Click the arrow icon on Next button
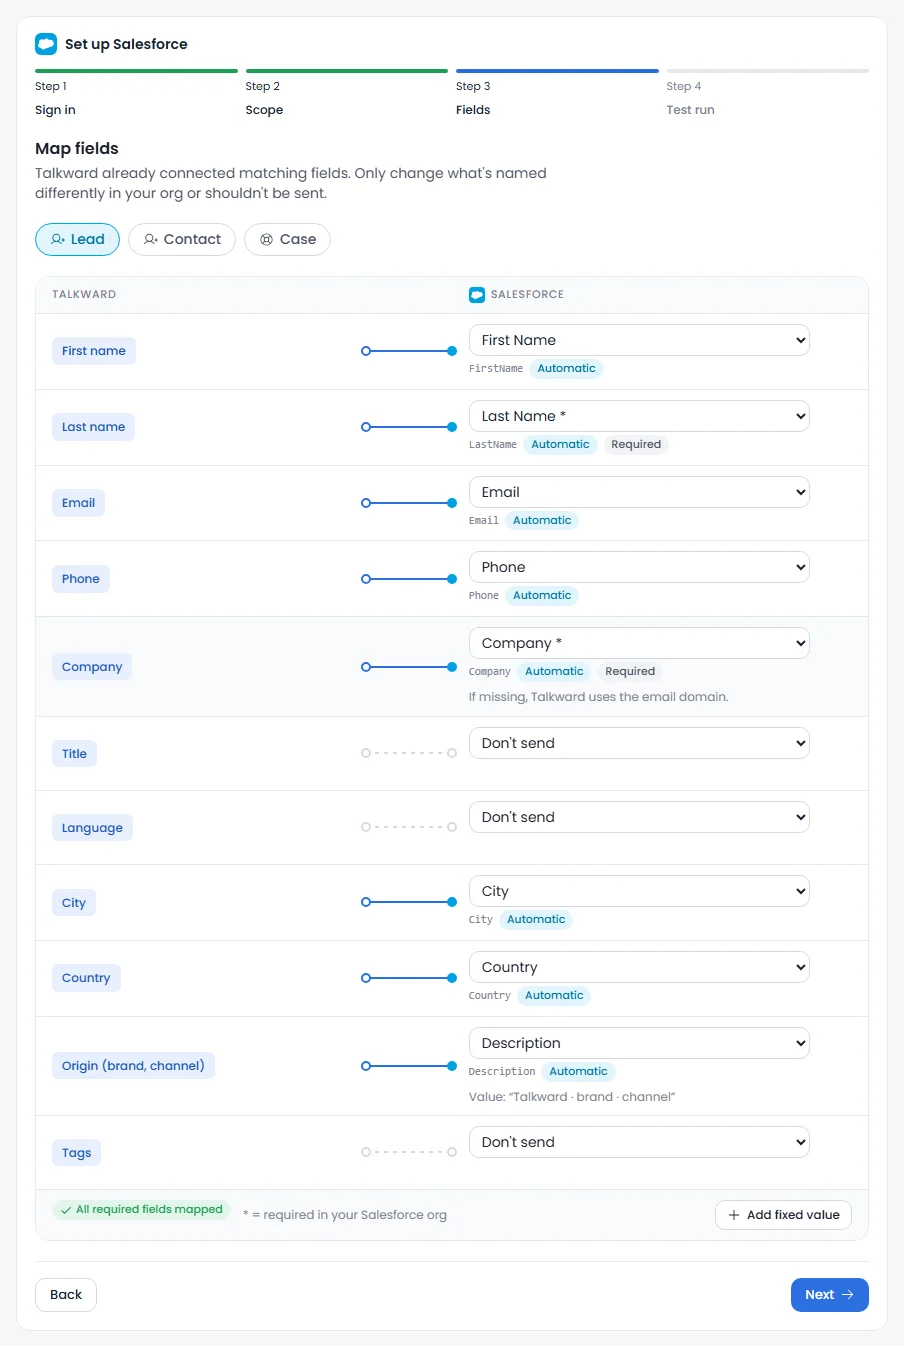This screenshot has width=904, height=1346. 848,1295
